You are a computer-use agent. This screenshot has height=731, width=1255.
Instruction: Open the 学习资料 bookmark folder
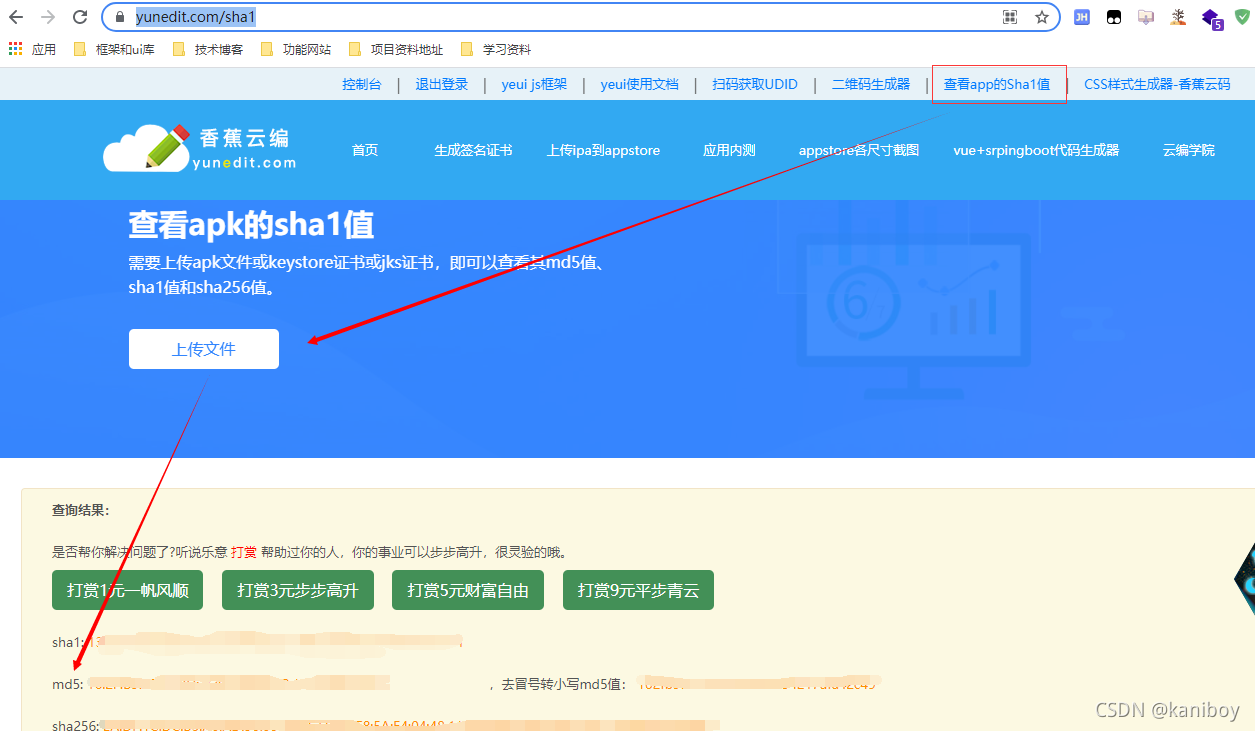click(x=496, y=49)
